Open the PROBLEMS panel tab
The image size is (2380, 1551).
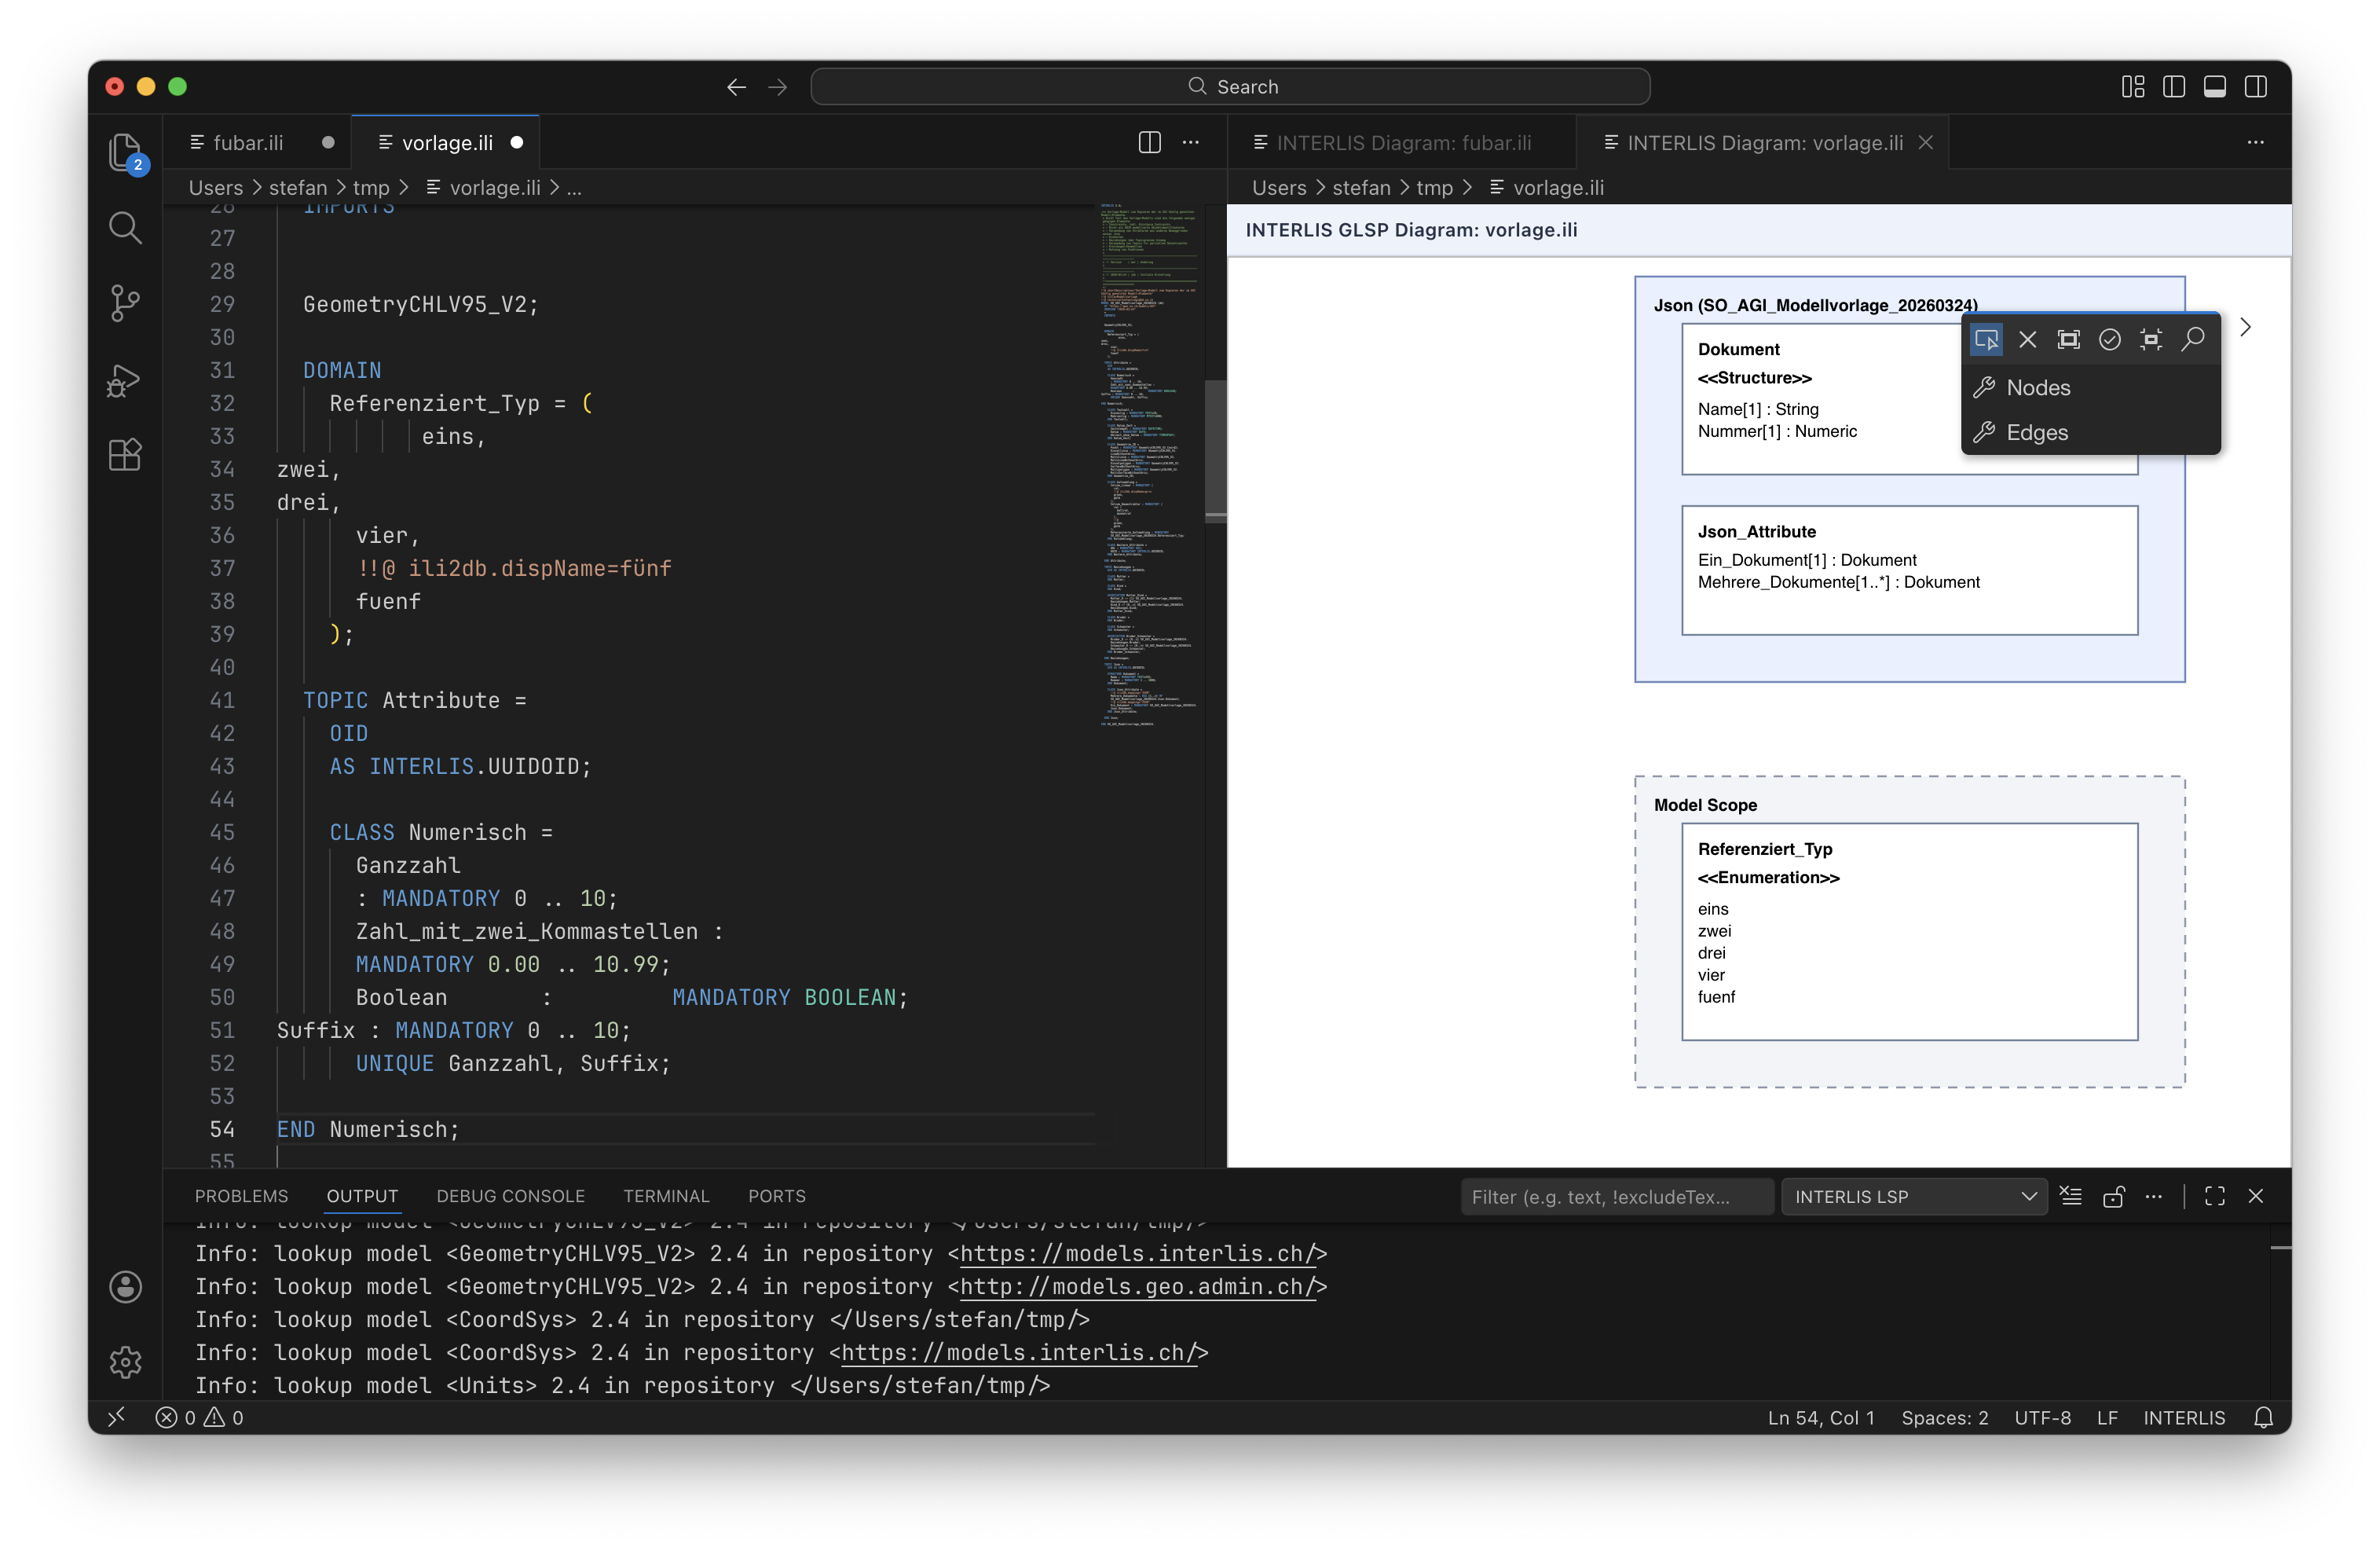pos(241,1197)
